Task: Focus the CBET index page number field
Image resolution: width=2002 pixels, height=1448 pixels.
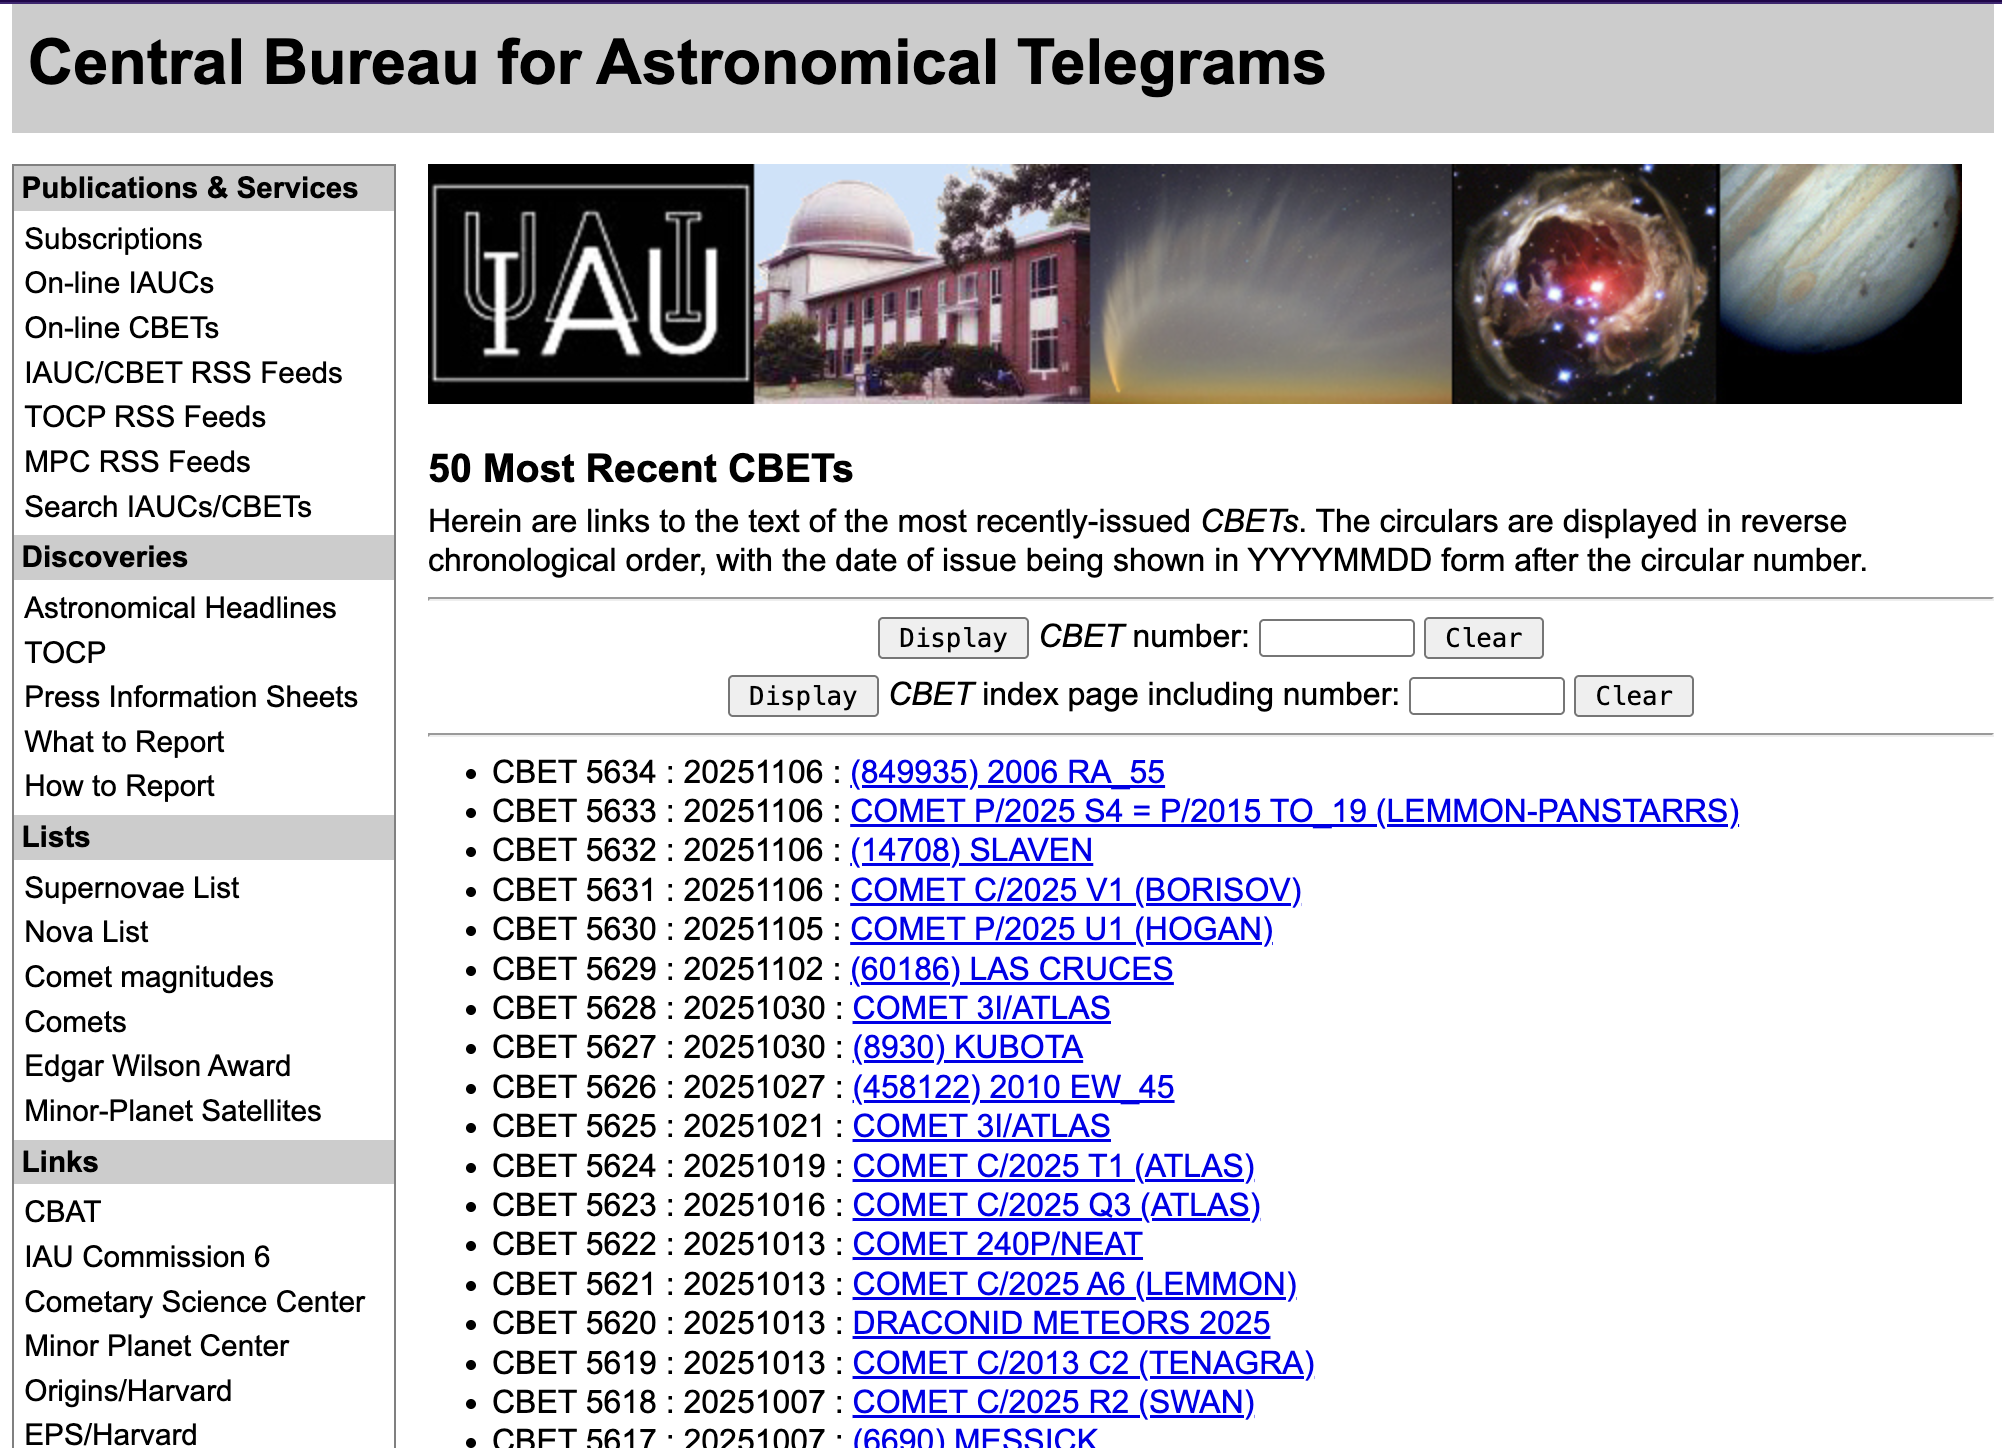Action: (1485, 696)
